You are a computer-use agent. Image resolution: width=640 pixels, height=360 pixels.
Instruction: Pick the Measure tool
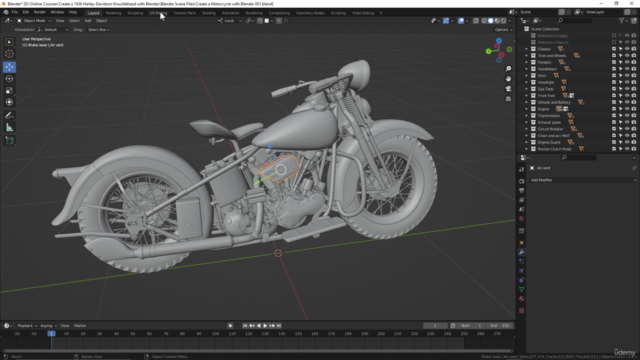(x=9, y=128)
